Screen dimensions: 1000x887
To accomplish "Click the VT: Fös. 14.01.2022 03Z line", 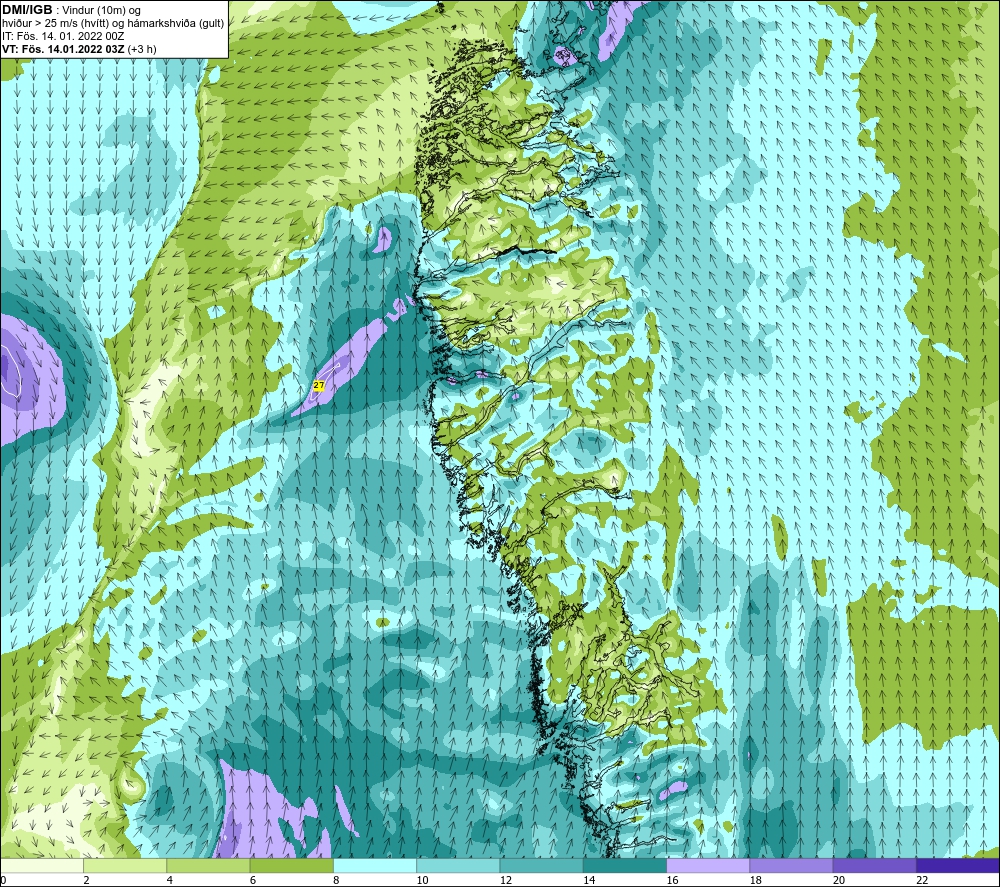I will click(x=79, y=49).
